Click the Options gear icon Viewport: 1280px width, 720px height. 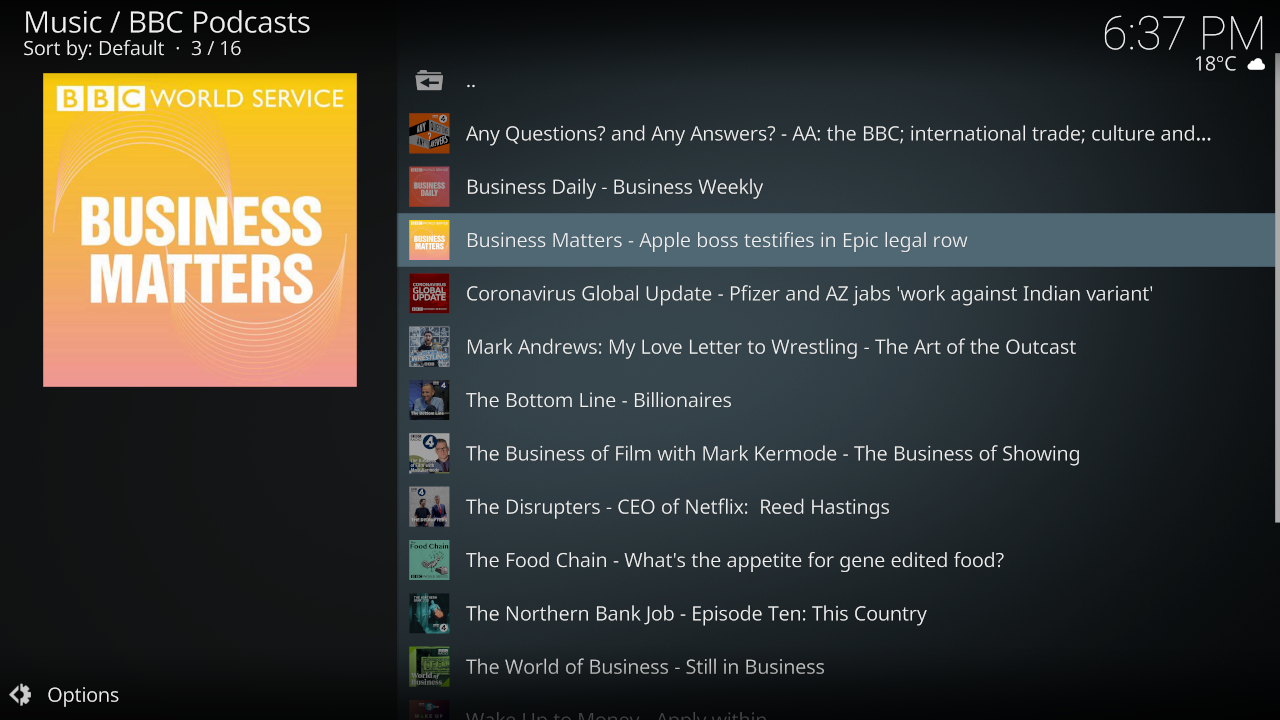[20, 695]
